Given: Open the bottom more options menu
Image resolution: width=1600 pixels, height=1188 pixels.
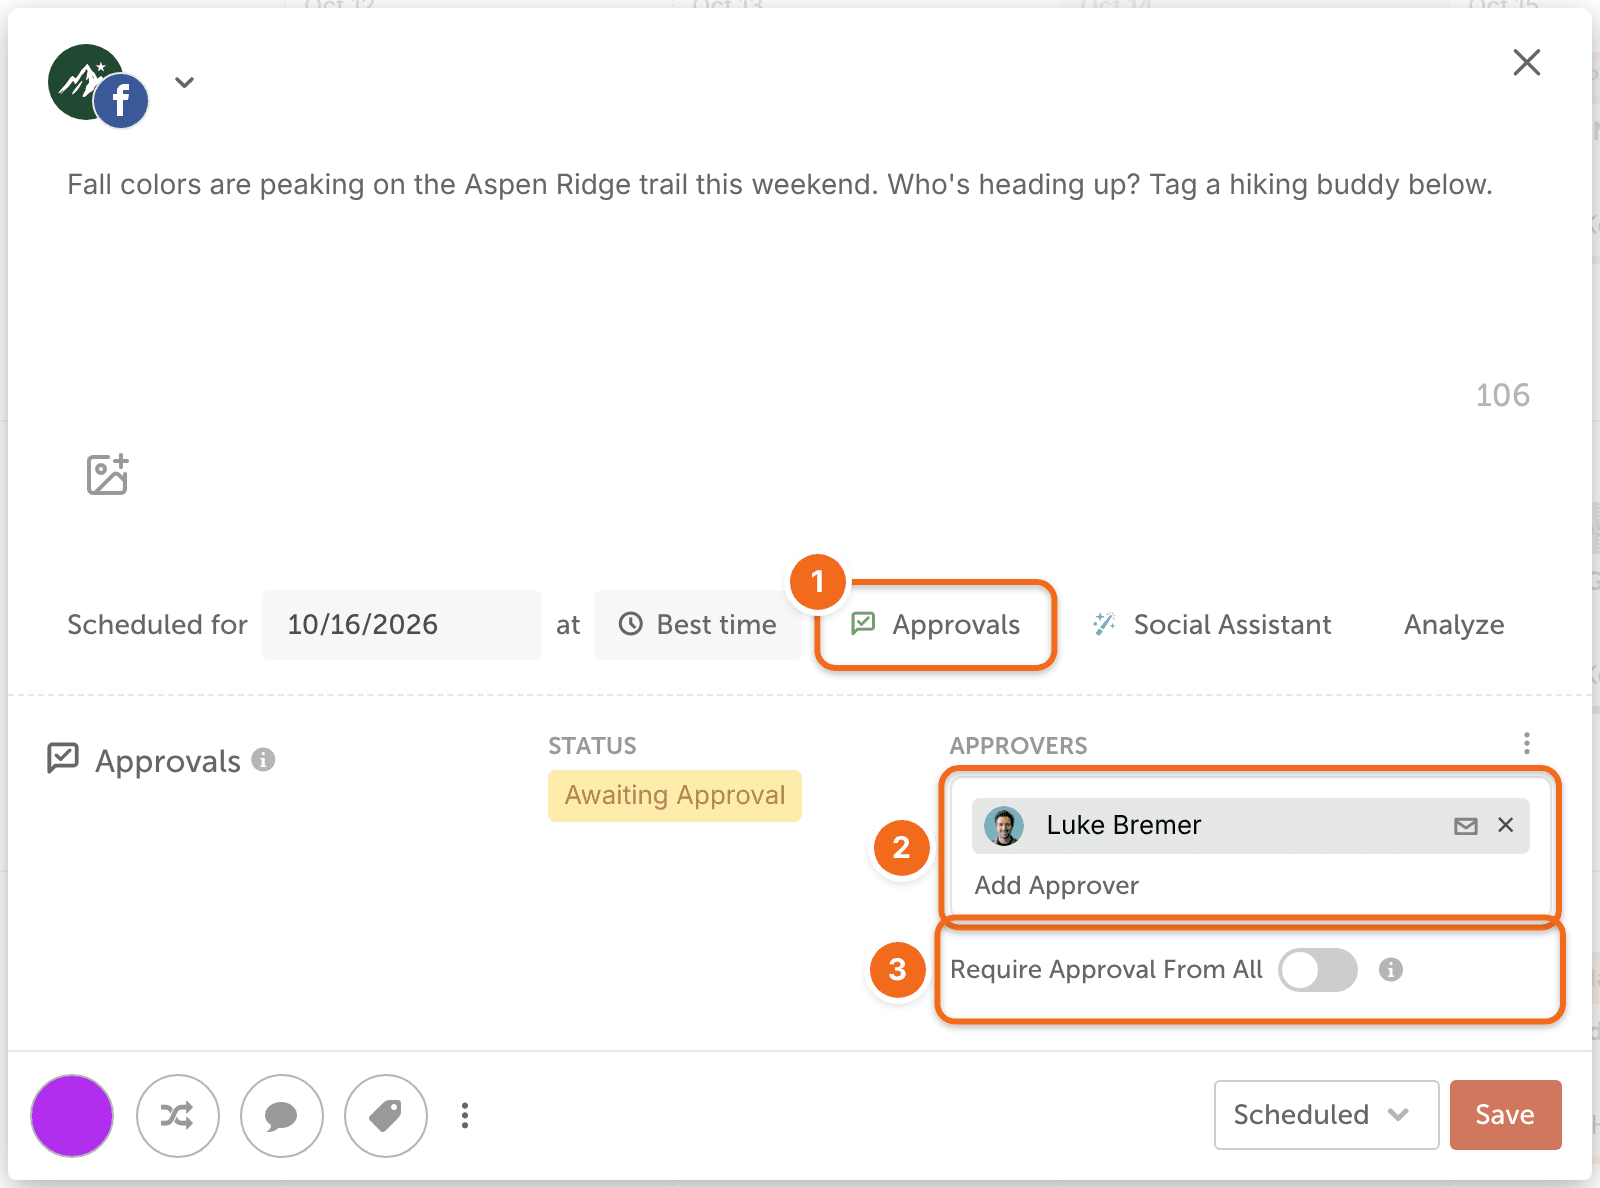Looking at the screenshot, I should [x=464, y=1116].
